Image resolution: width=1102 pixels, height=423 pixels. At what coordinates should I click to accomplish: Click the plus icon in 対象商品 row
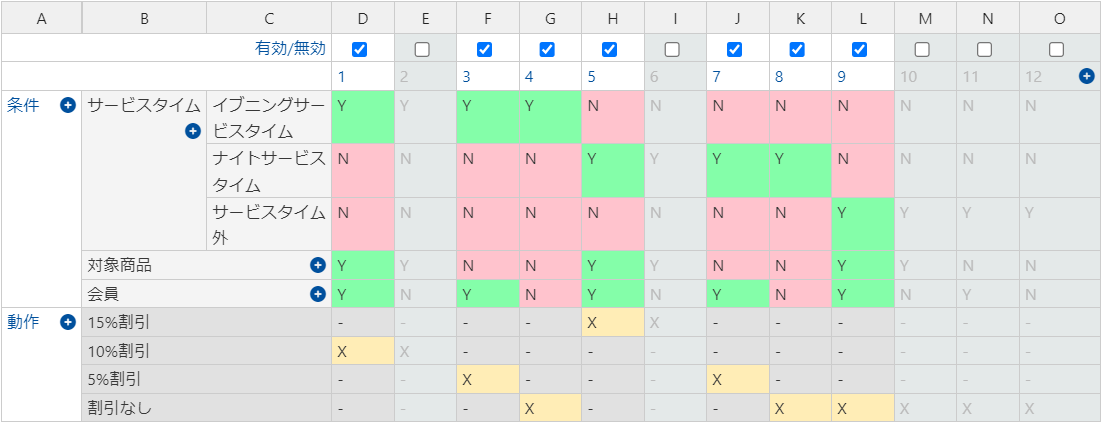[318, 265]
